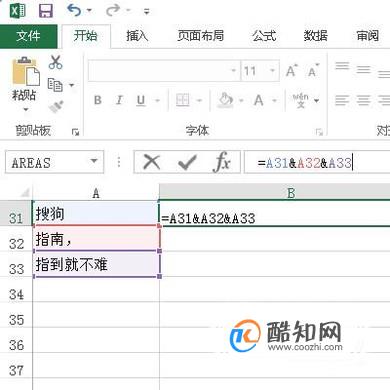Apply cell borders with the border icon

[182, 100]
